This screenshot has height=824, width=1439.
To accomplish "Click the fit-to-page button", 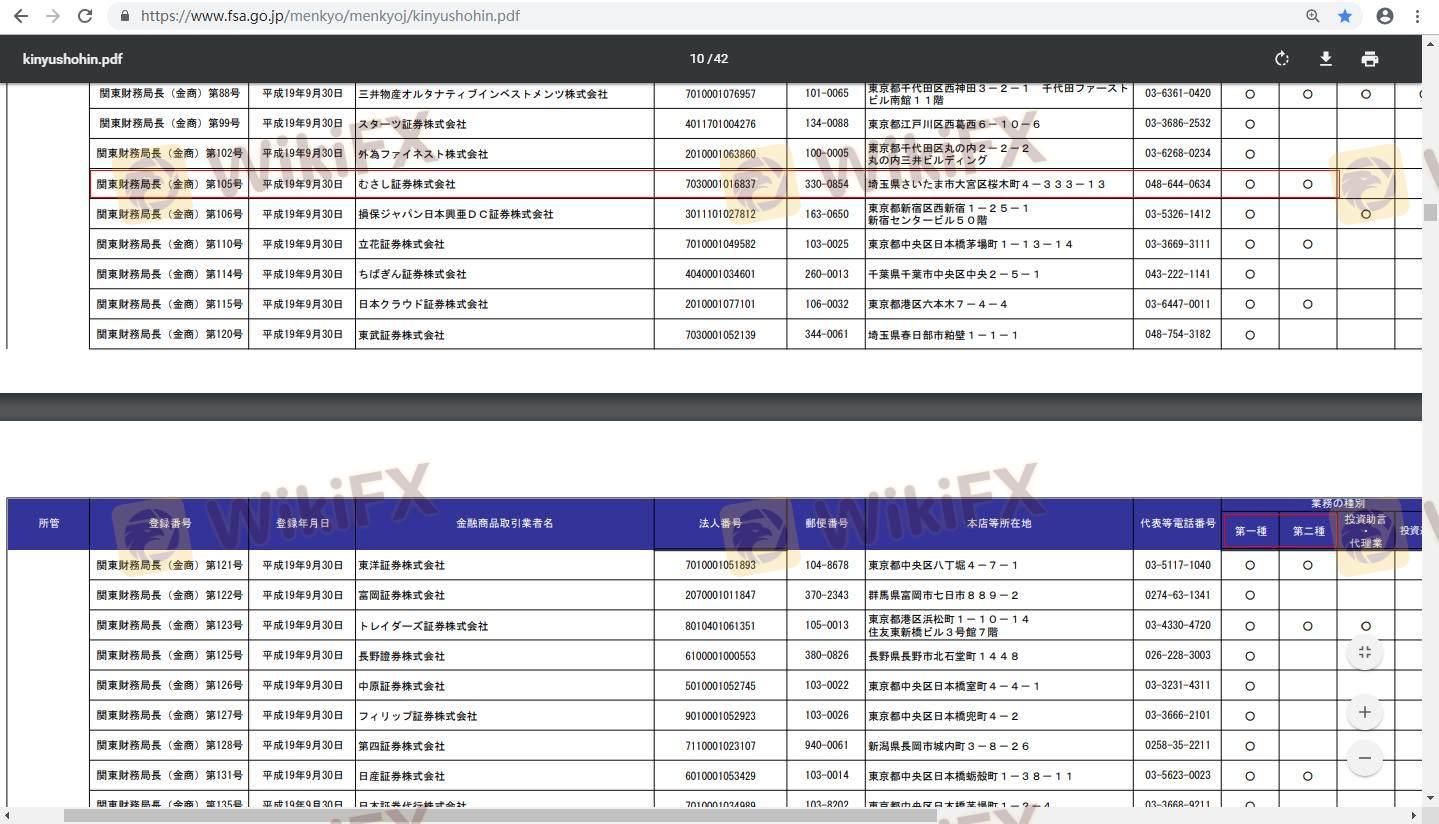I will click(x=1365, y=653).
